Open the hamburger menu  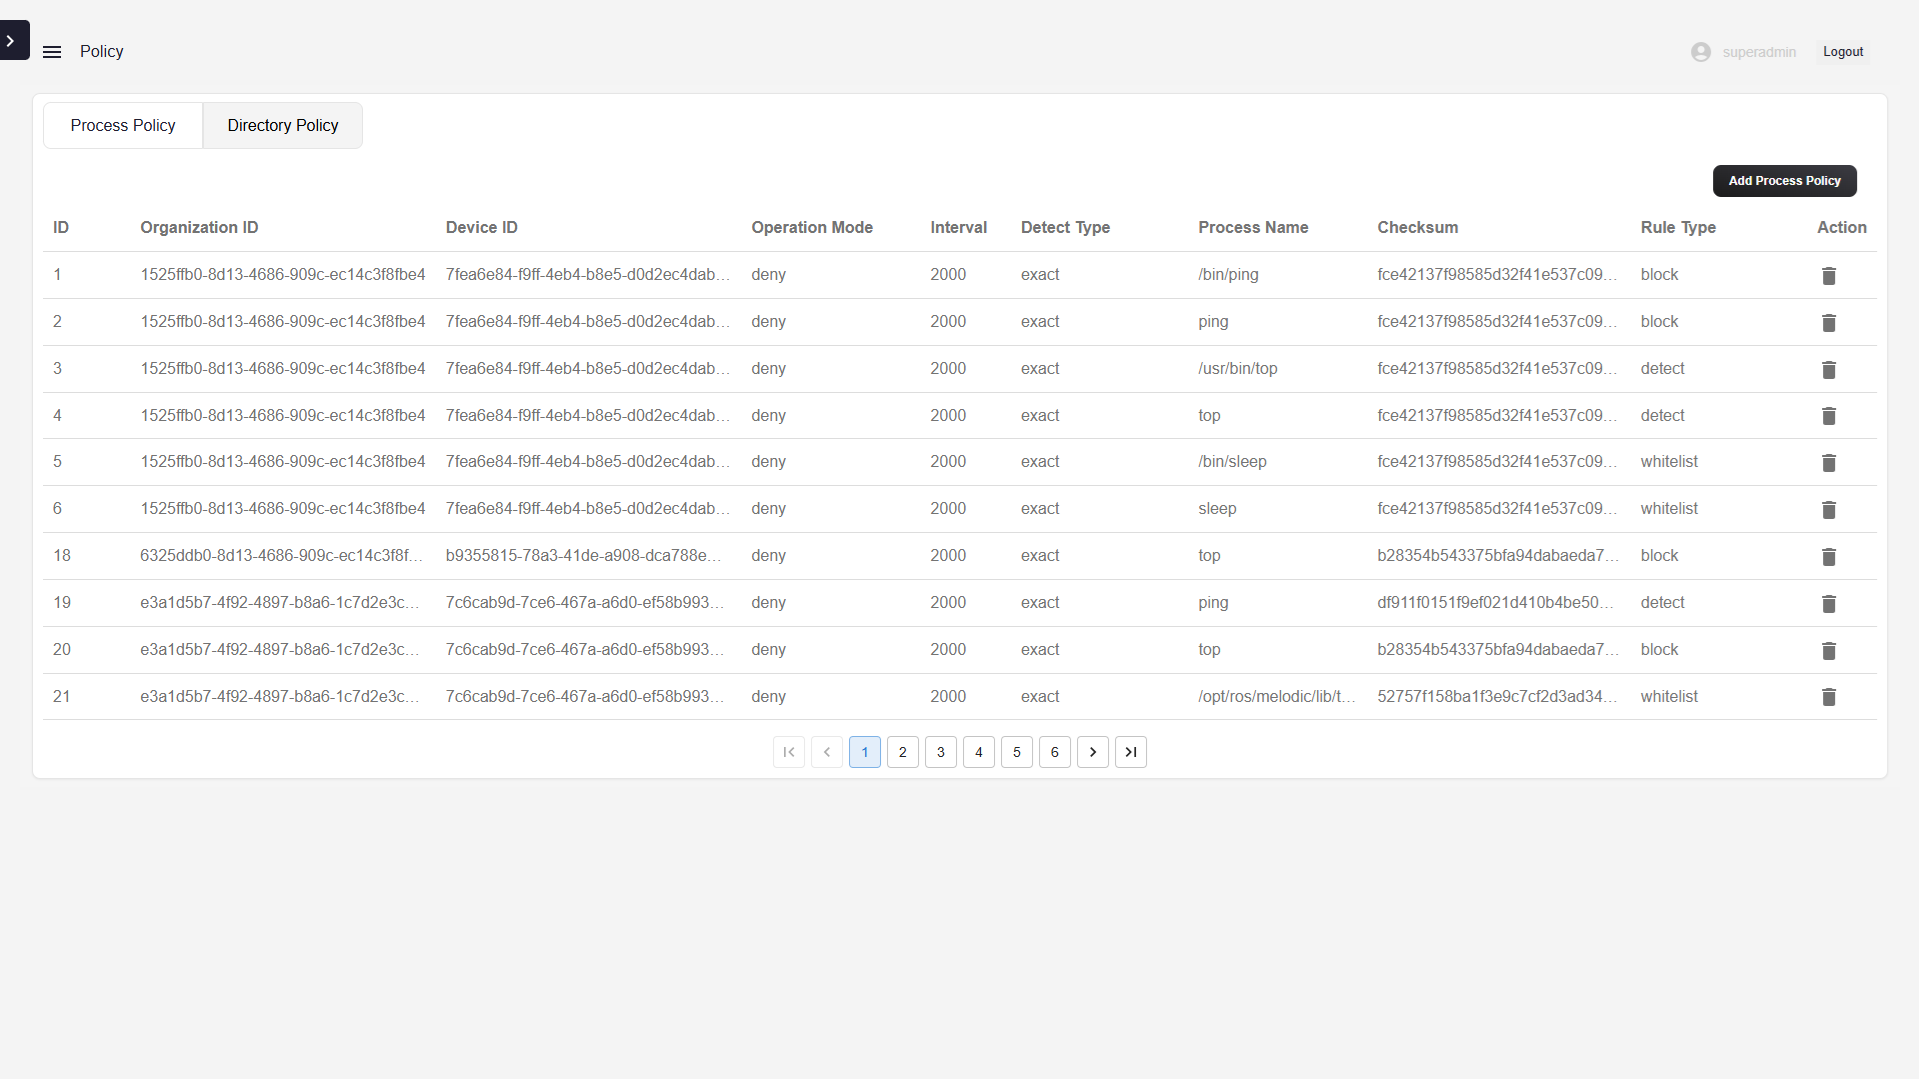[52, 52]
